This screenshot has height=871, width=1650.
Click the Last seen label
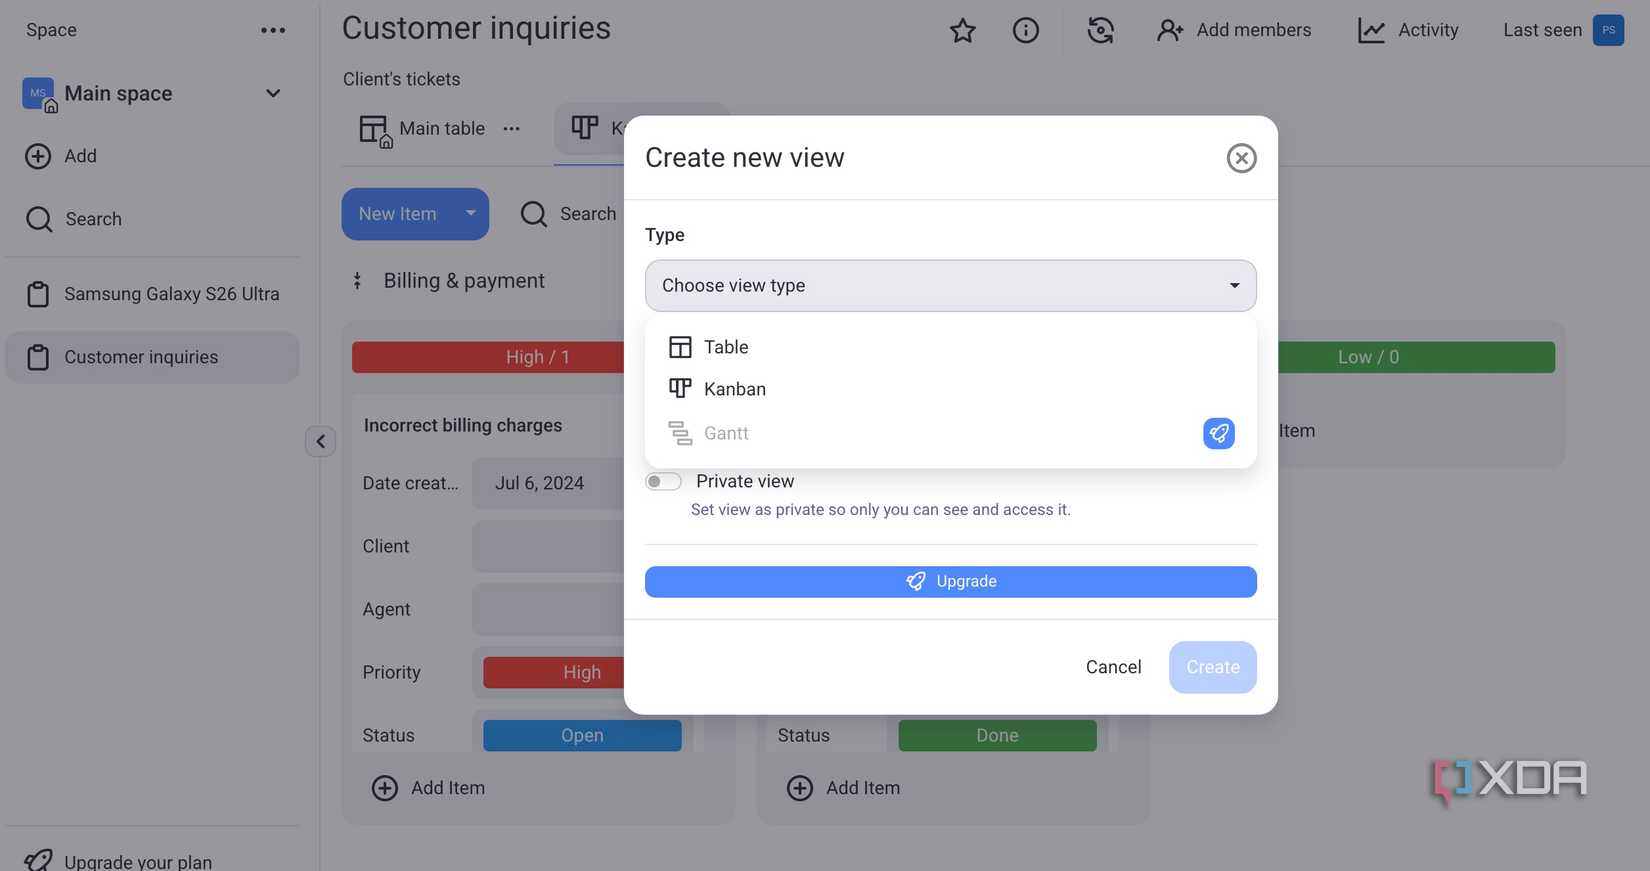(1542, 30)
